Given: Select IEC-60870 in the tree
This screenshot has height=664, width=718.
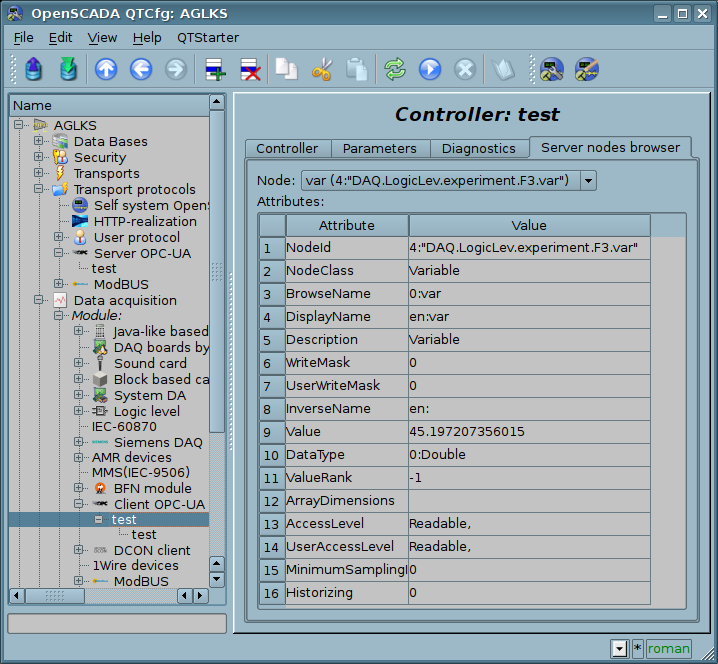Looking at the screenshot, I should pos(124,426).
